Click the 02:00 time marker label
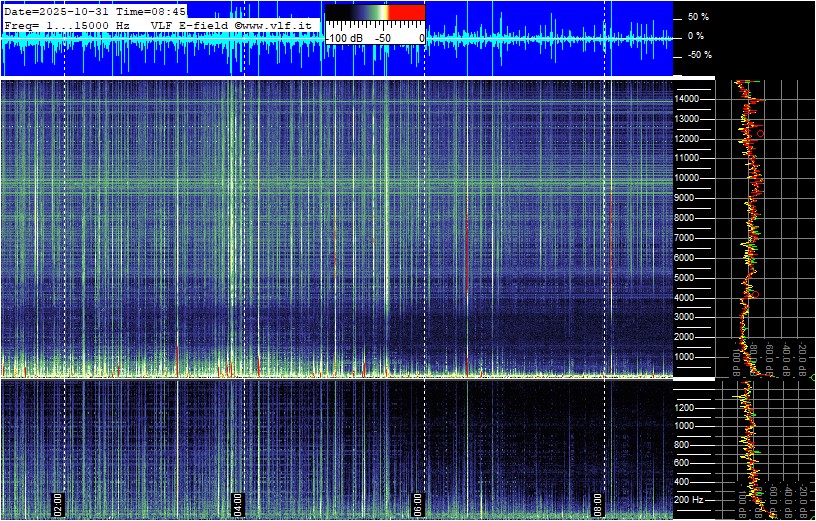 click(57, 503)
